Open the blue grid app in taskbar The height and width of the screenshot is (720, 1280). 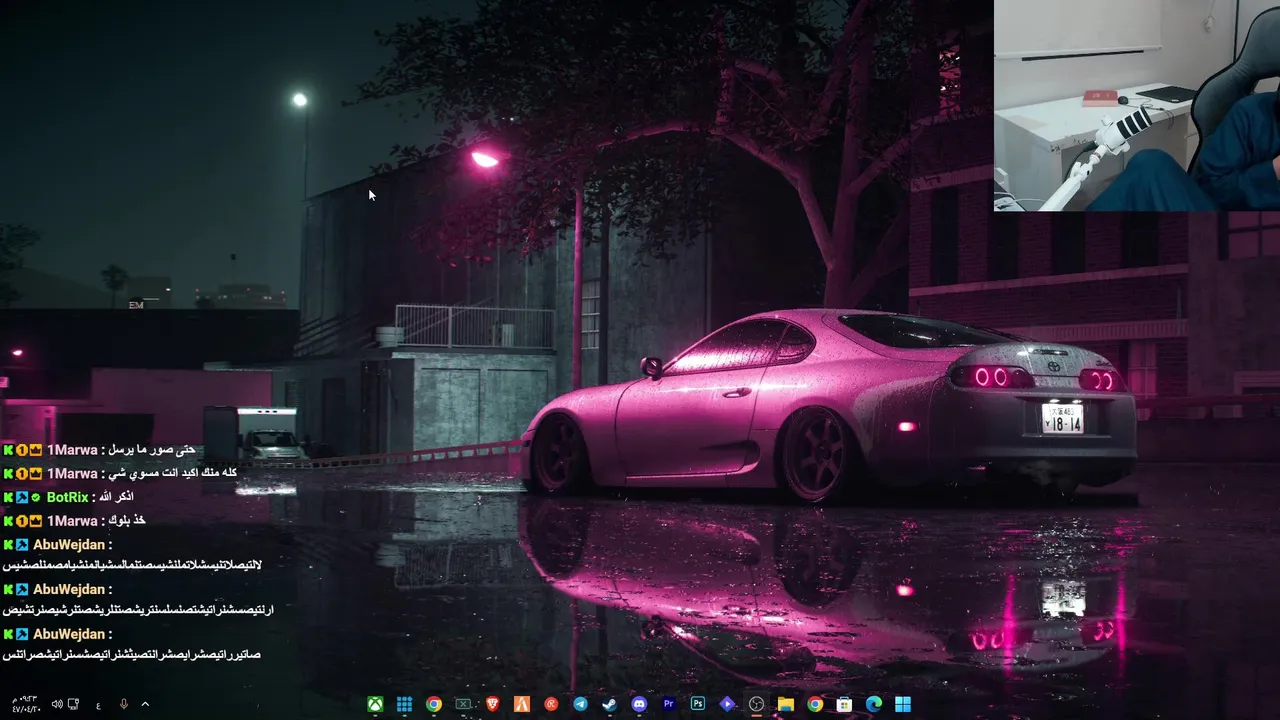coord(404,704)
